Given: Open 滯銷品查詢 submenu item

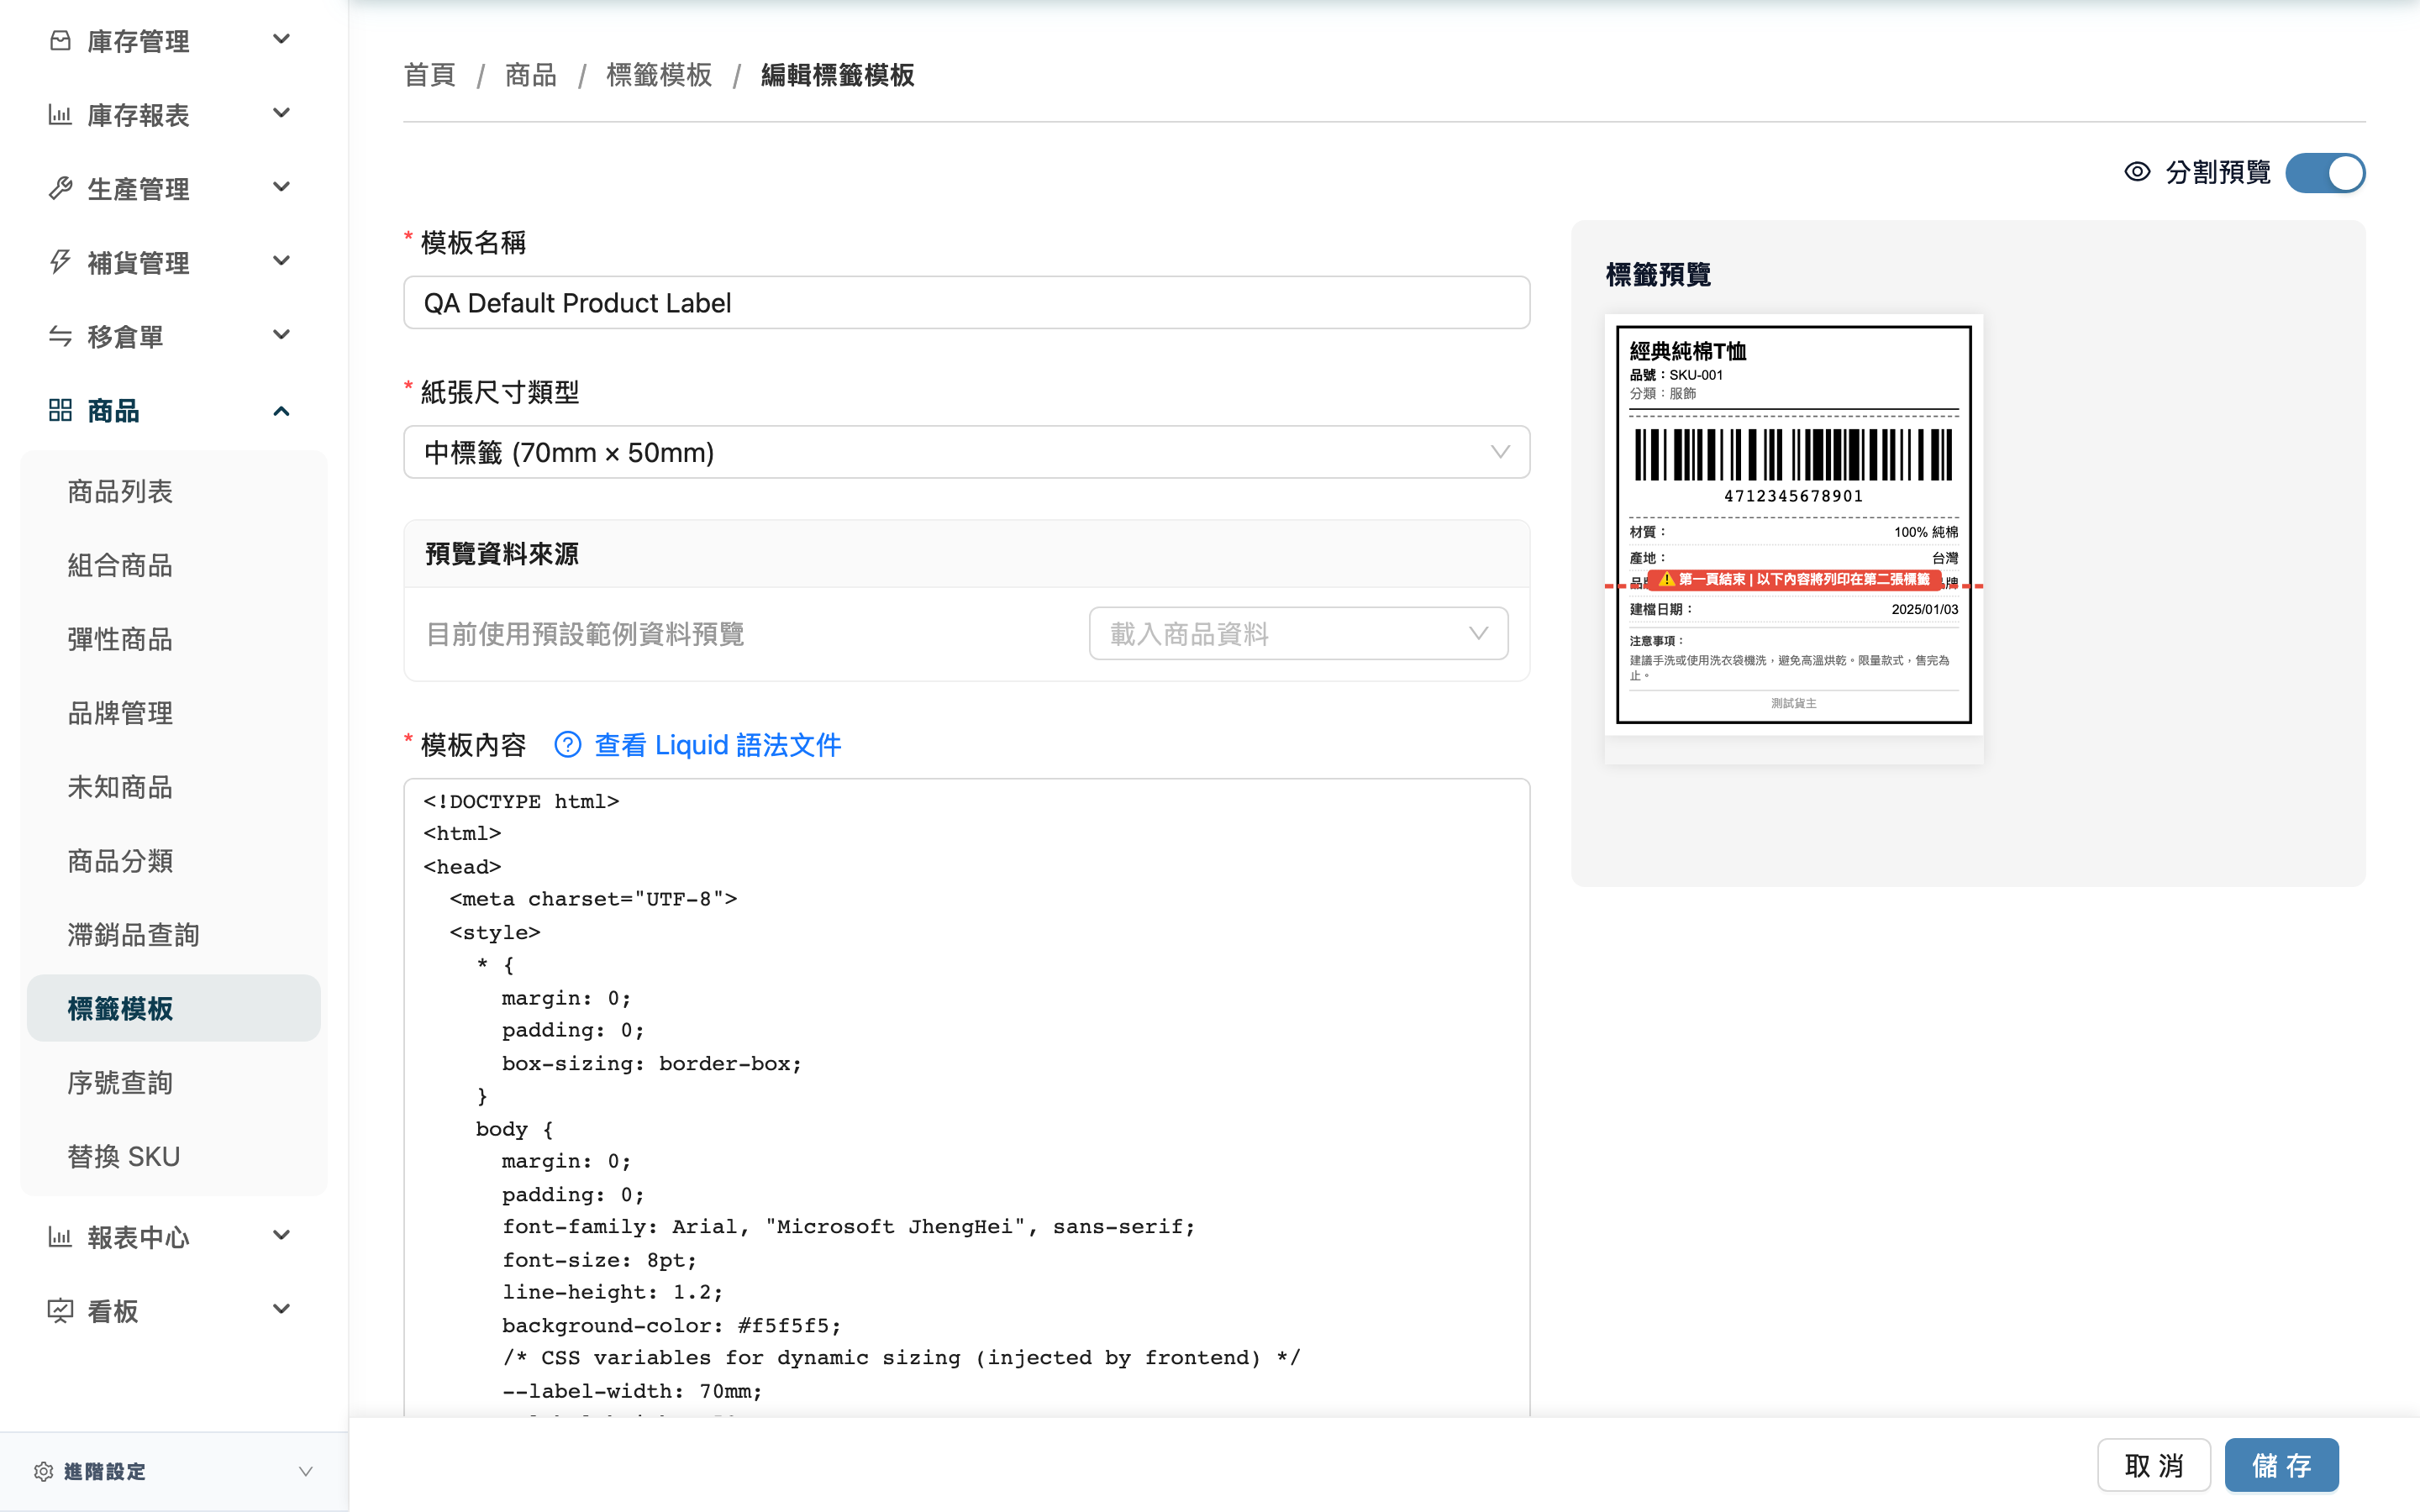Looking at the screenshot, I should coord(174,935).
